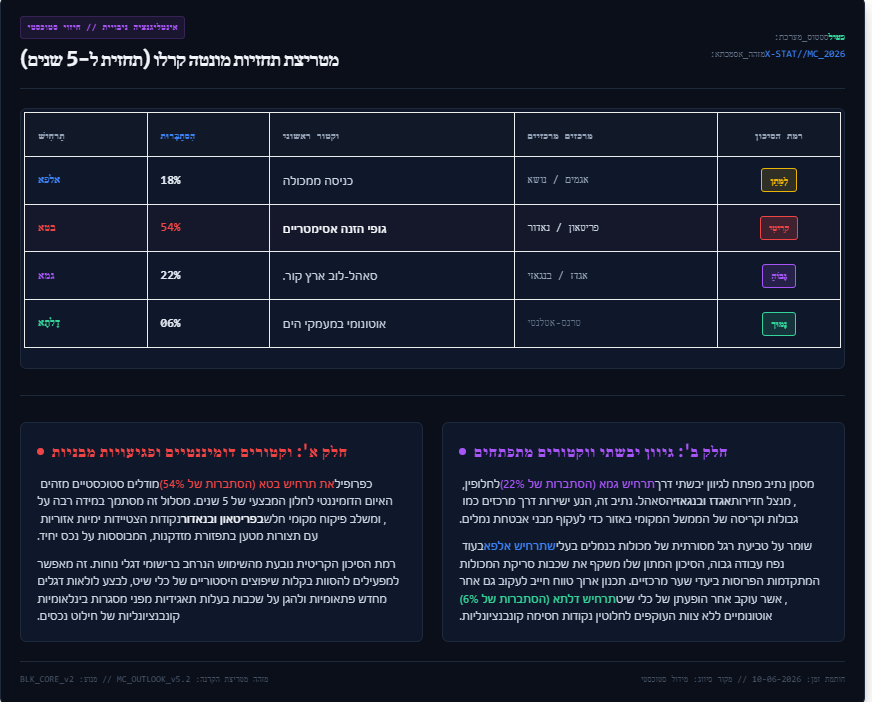Image resolution: width=872 pixels, height=702 pixels.
Task: Click the purple תרחיש גמא 22% probability text
Action: pyautogui.click(x=577, y=484)
